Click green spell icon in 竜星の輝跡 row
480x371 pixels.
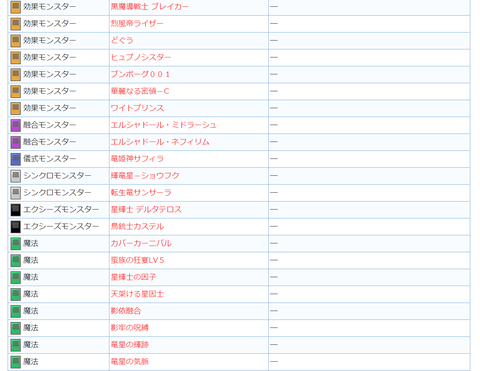(x=15, y=345)
